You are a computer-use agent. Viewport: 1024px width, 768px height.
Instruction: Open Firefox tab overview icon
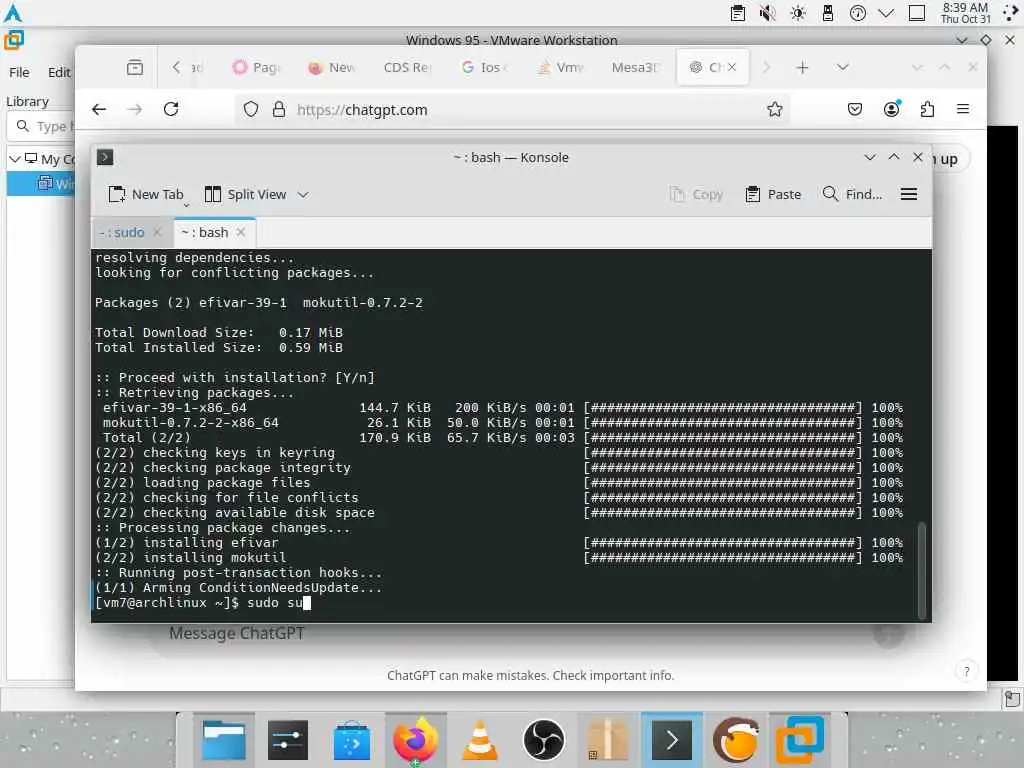[135, 67]
